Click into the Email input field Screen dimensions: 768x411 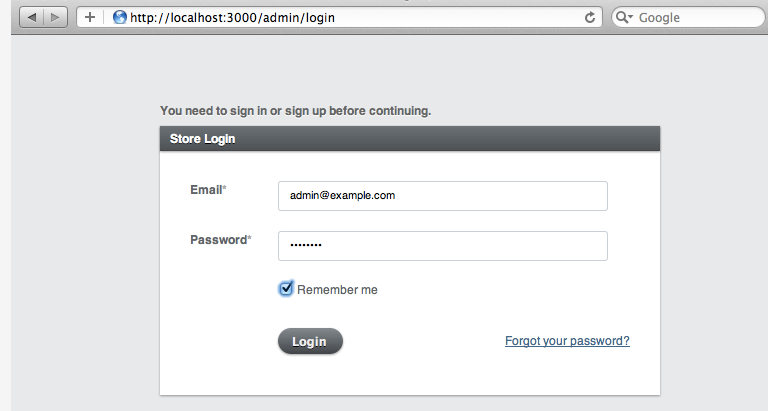coord(442,196)
